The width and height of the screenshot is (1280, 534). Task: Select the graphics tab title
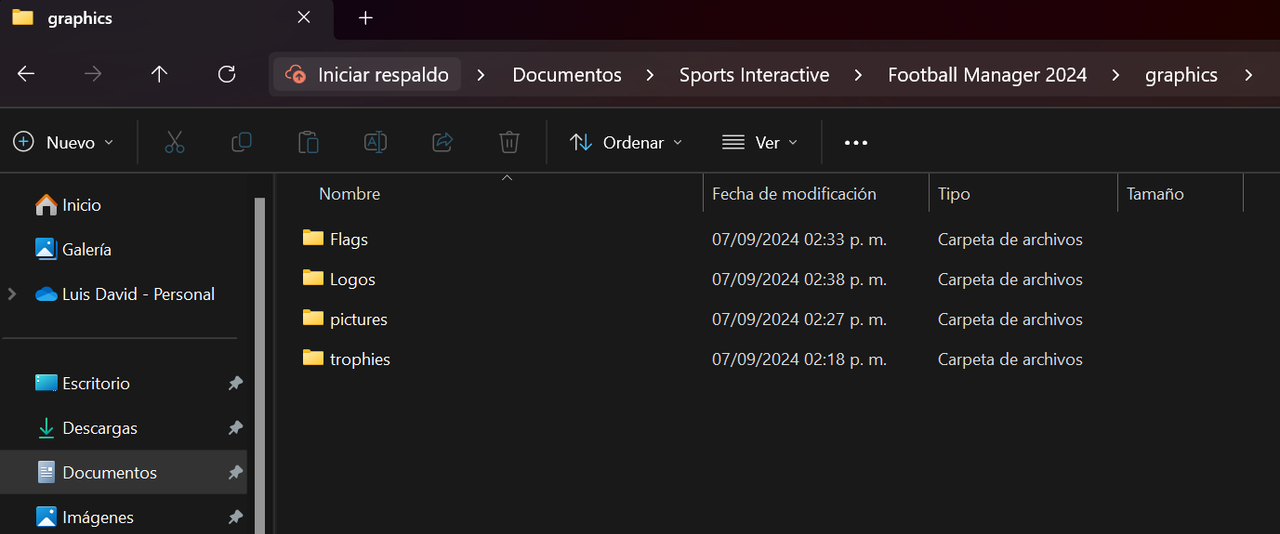pos(80,18)
